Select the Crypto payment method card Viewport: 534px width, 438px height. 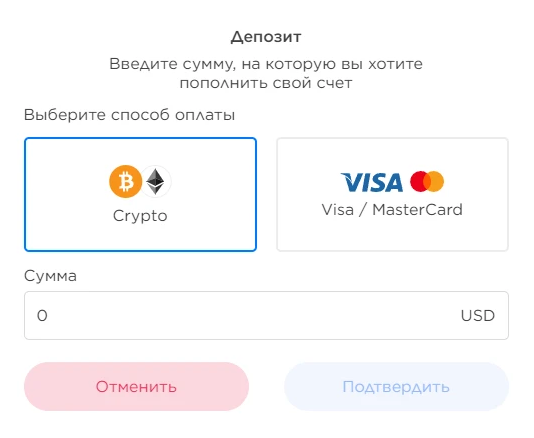click(140, 194)
